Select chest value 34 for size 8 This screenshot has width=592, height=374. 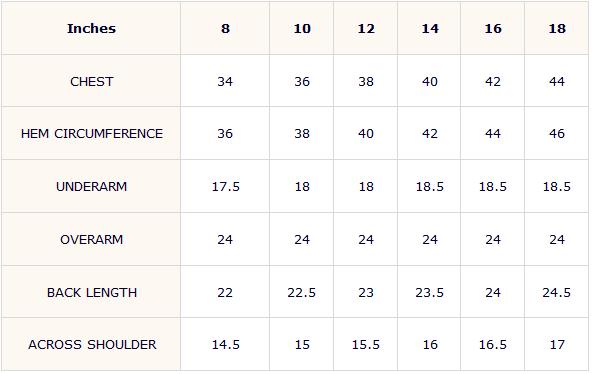pos(225,82)
